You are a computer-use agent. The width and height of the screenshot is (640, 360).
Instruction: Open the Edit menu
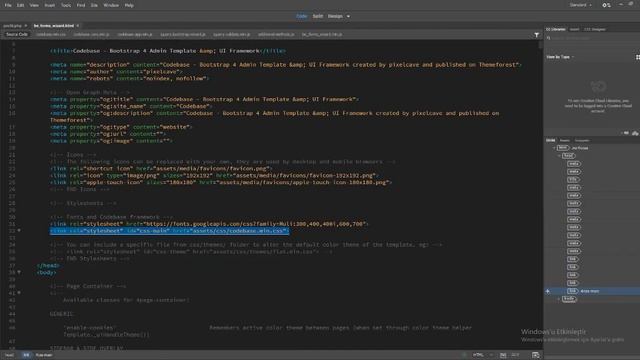tap(20, 5)
